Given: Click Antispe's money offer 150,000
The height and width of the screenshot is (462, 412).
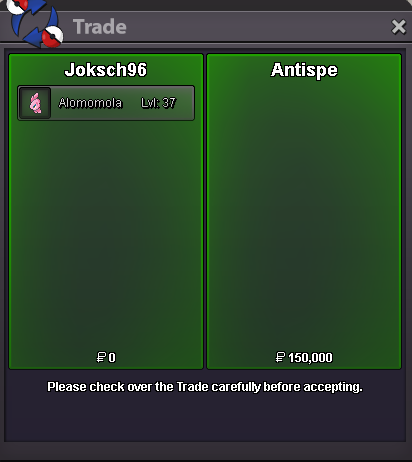Looking at the screenshot, I should click(310, 358).
